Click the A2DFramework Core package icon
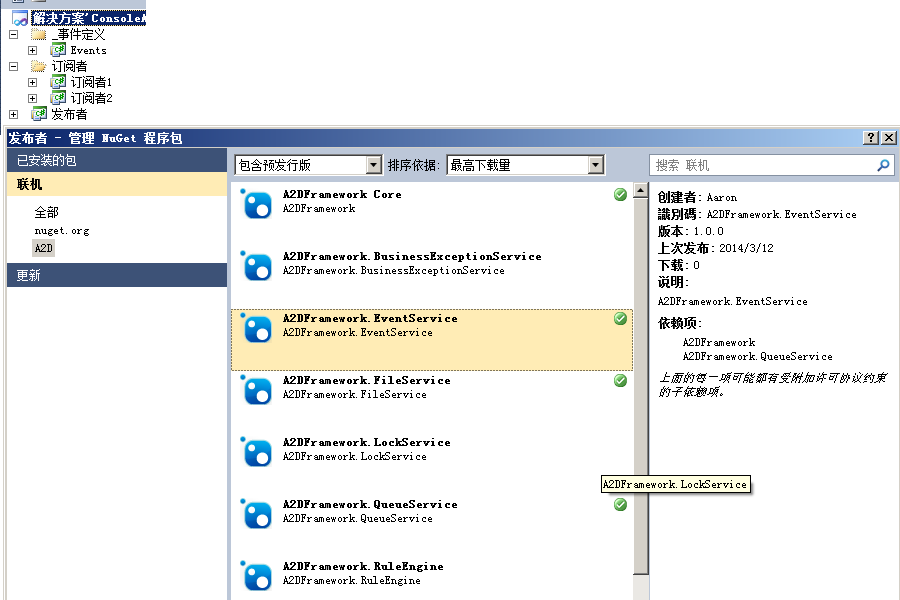Viewport: 900px width, 600px height. coord(256,204)
